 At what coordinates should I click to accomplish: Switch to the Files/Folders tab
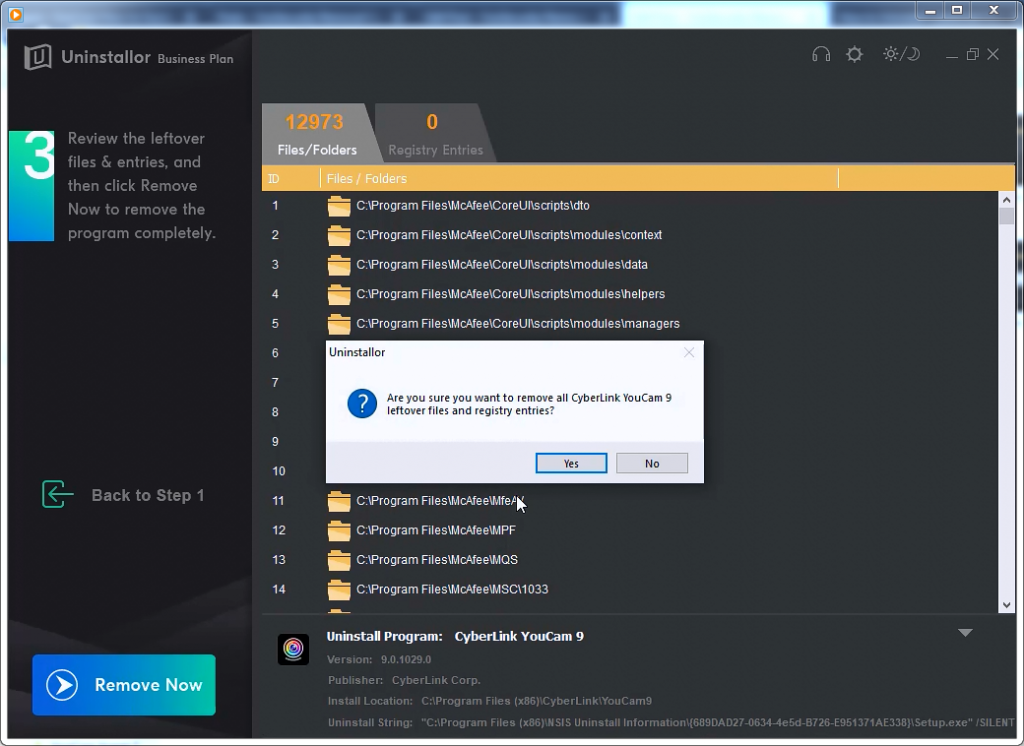click(317, 133)
